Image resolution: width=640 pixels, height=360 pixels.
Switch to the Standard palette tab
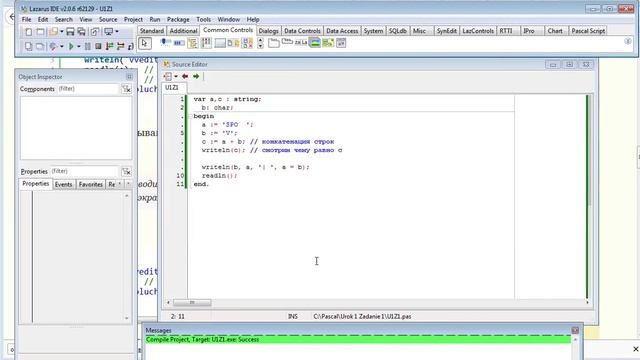pyautogui.click(x=152, y=31)
